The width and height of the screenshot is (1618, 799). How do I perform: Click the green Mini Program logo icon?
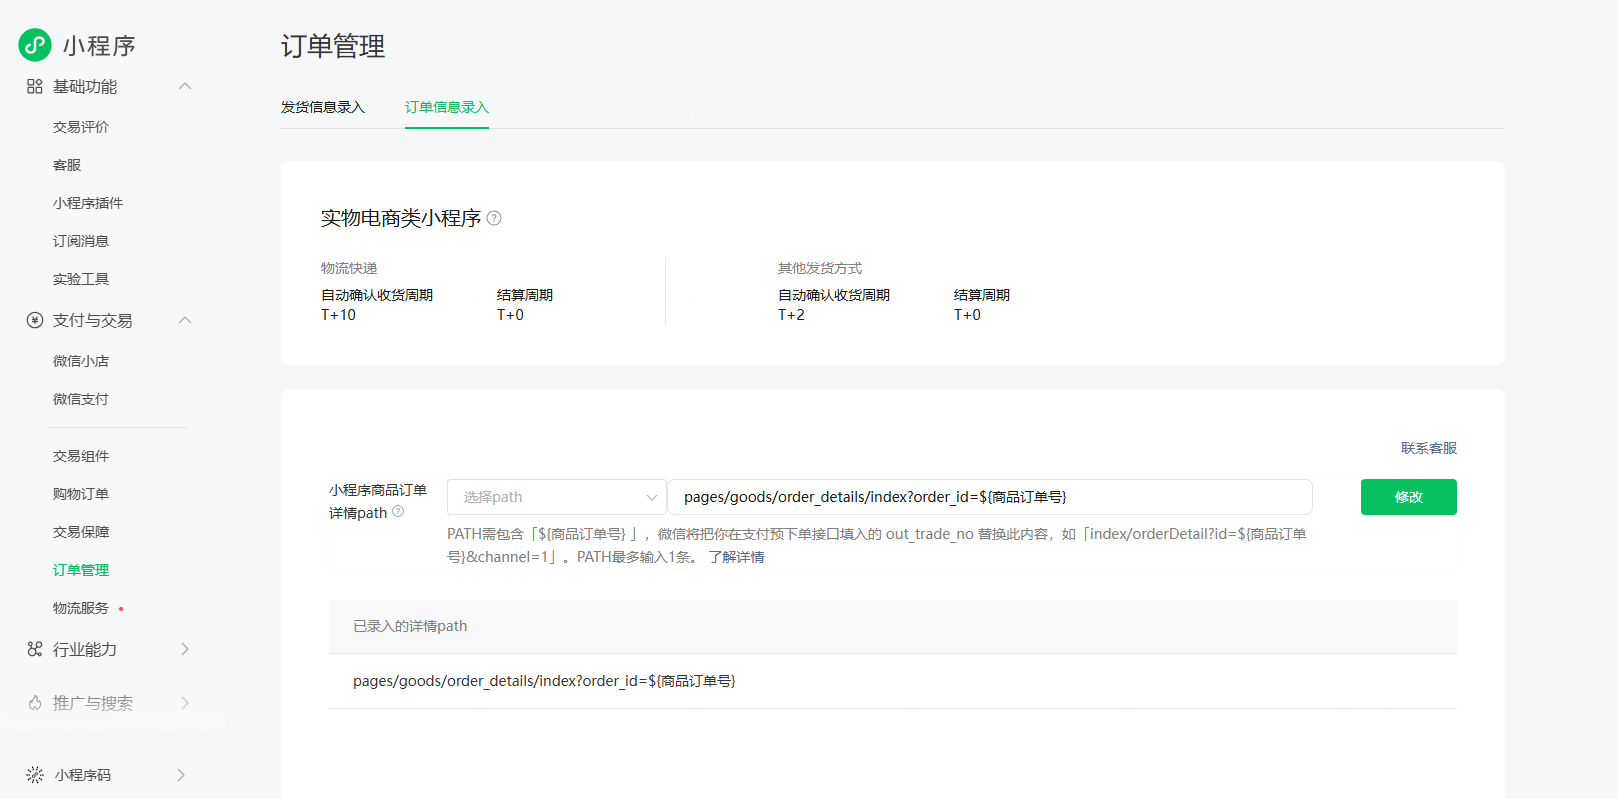(x=35, y=45)
